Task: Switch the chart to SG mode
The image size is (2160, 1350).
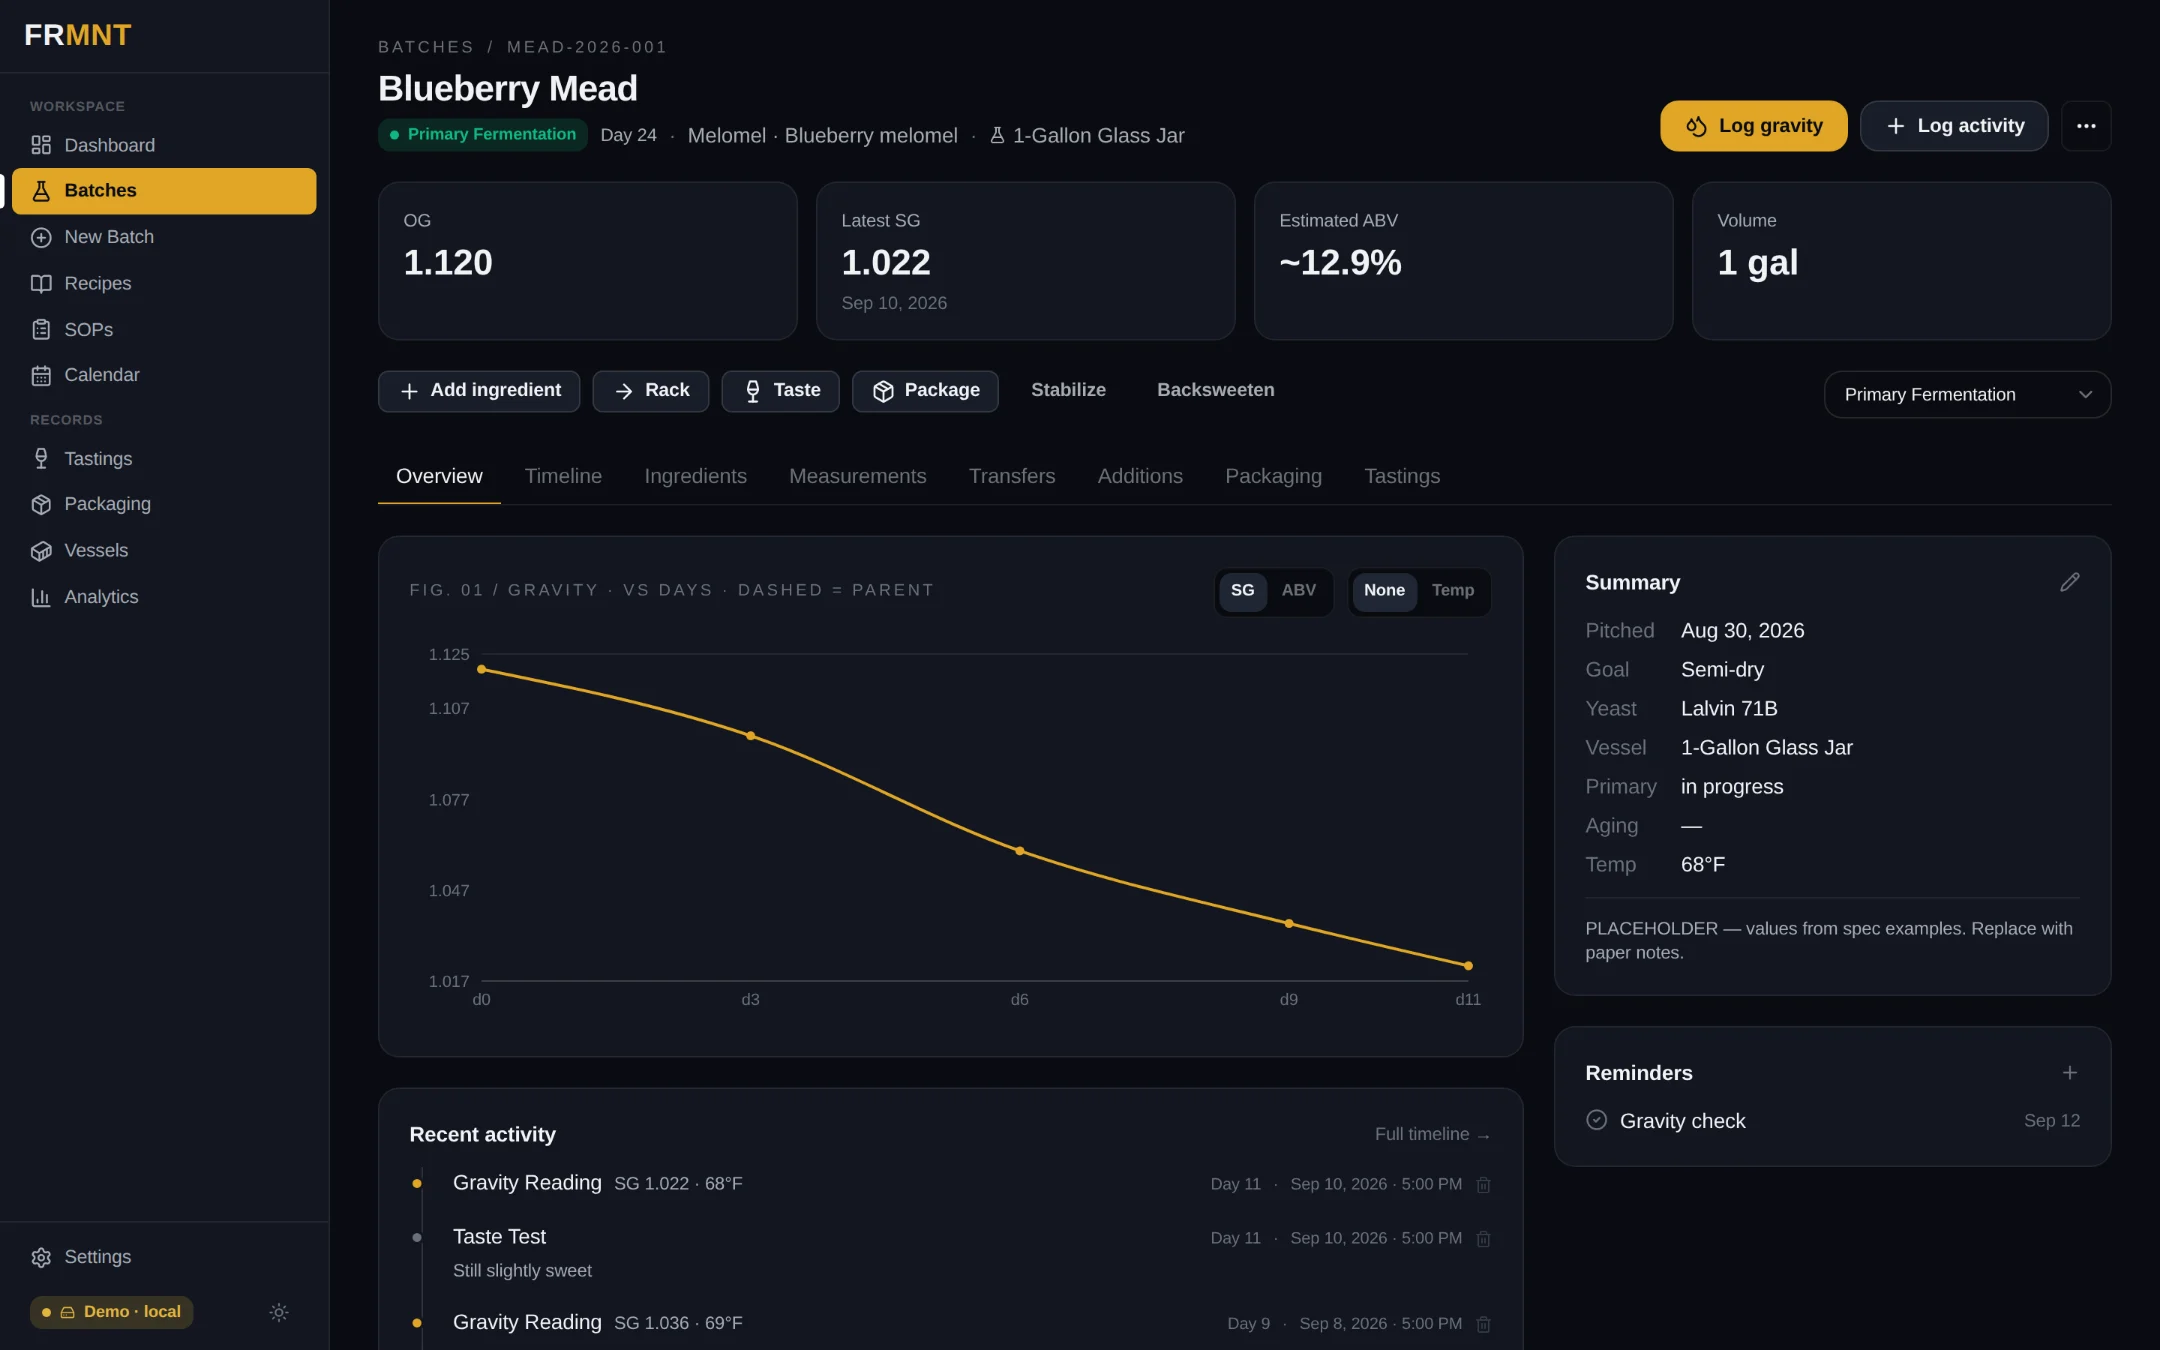Action: (1243, 591)
